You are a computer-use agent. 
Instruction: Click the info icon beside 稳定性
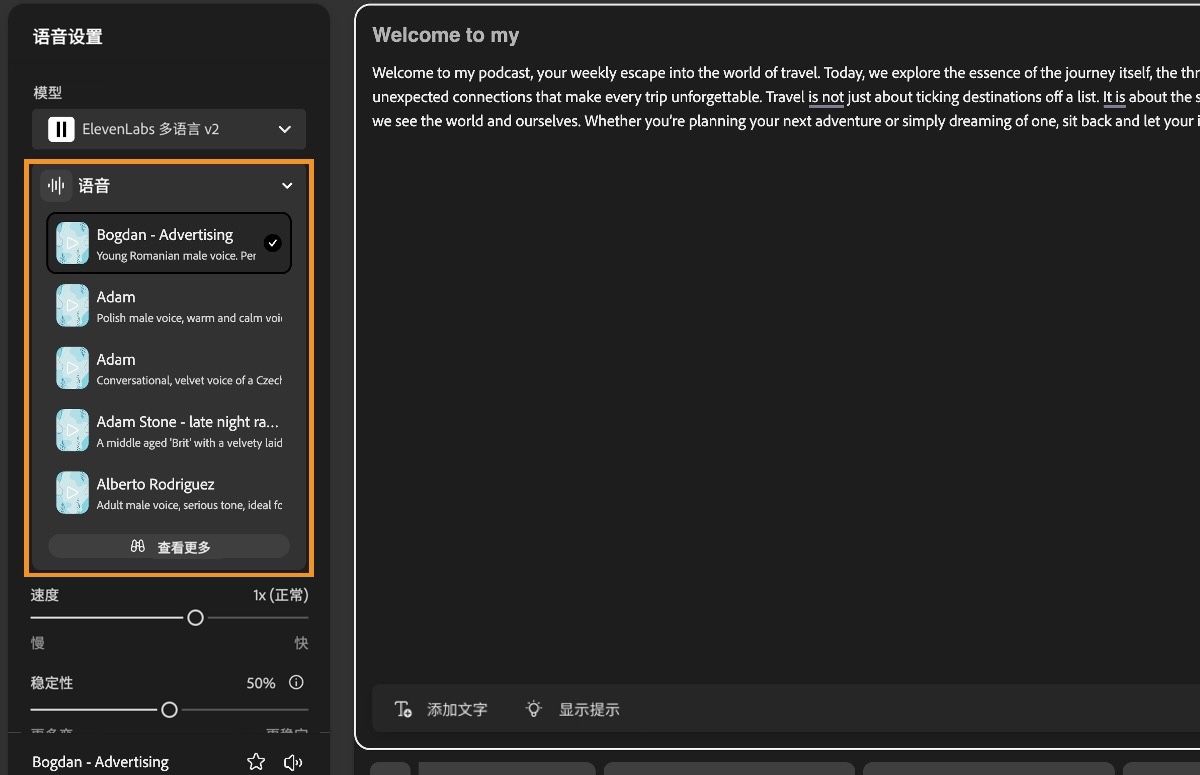point(296,683)
